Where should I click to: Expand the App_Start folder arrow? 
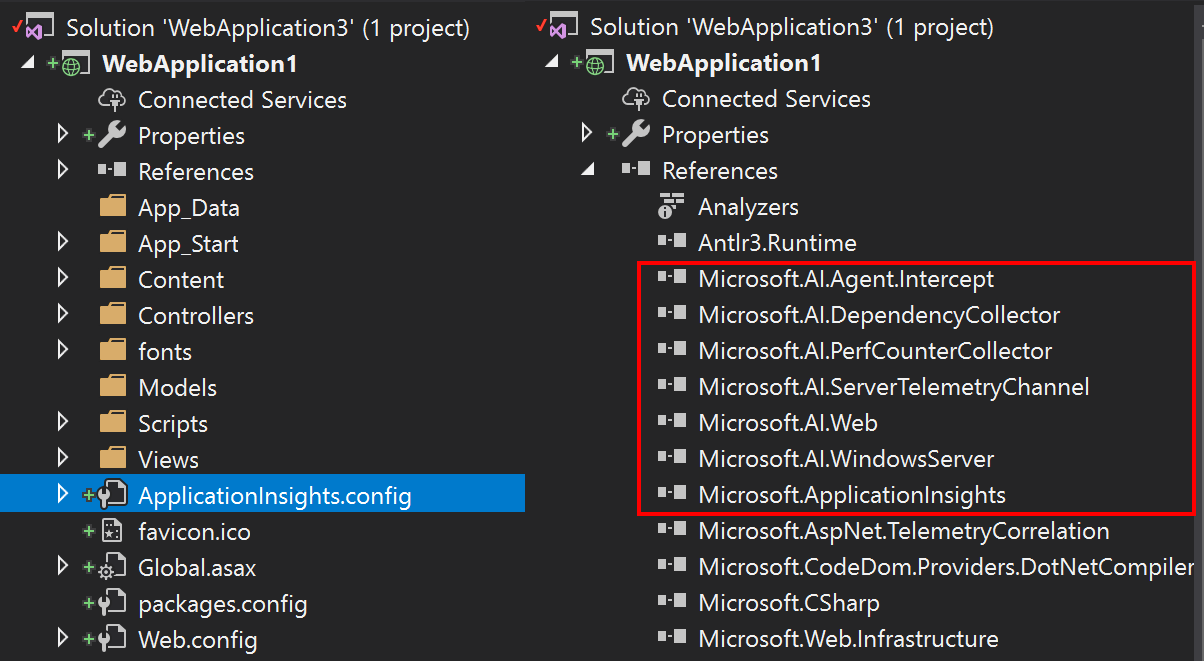pyautogui.click(x=63, y=243)
